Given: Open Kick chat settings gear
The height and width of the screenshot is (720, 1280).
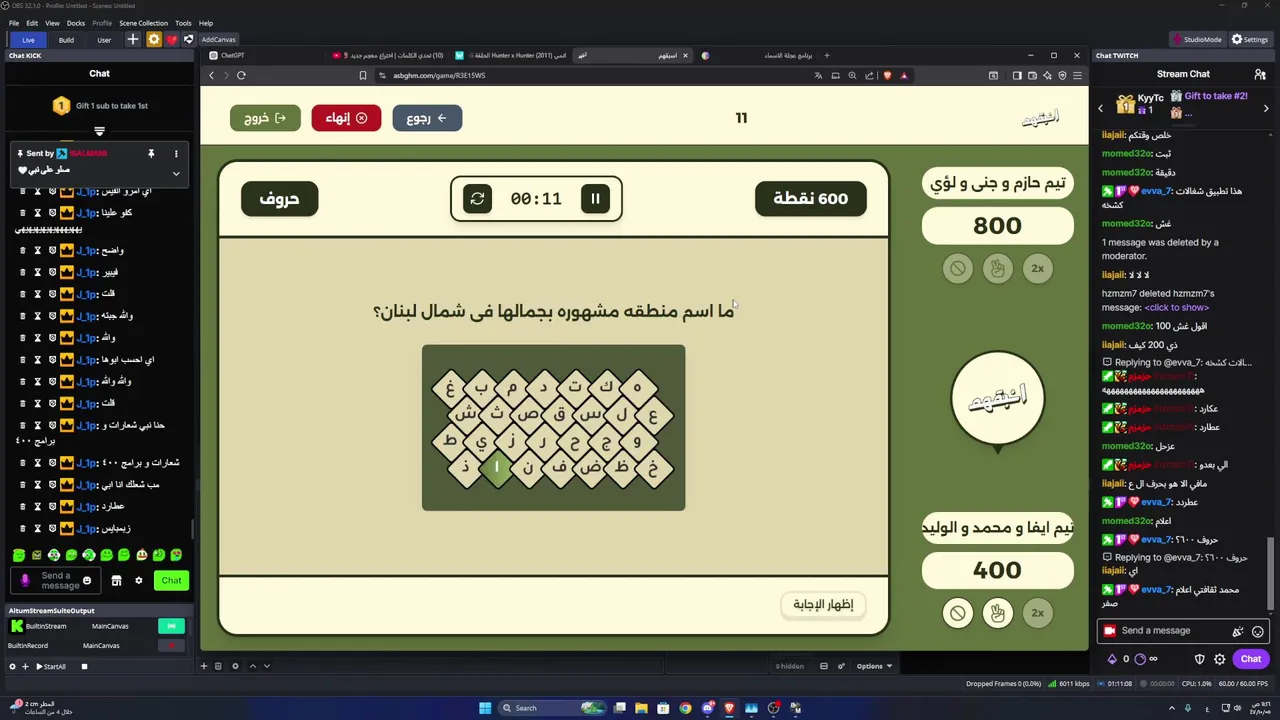Looking at the screenshot, I should [x=139, y=580].
